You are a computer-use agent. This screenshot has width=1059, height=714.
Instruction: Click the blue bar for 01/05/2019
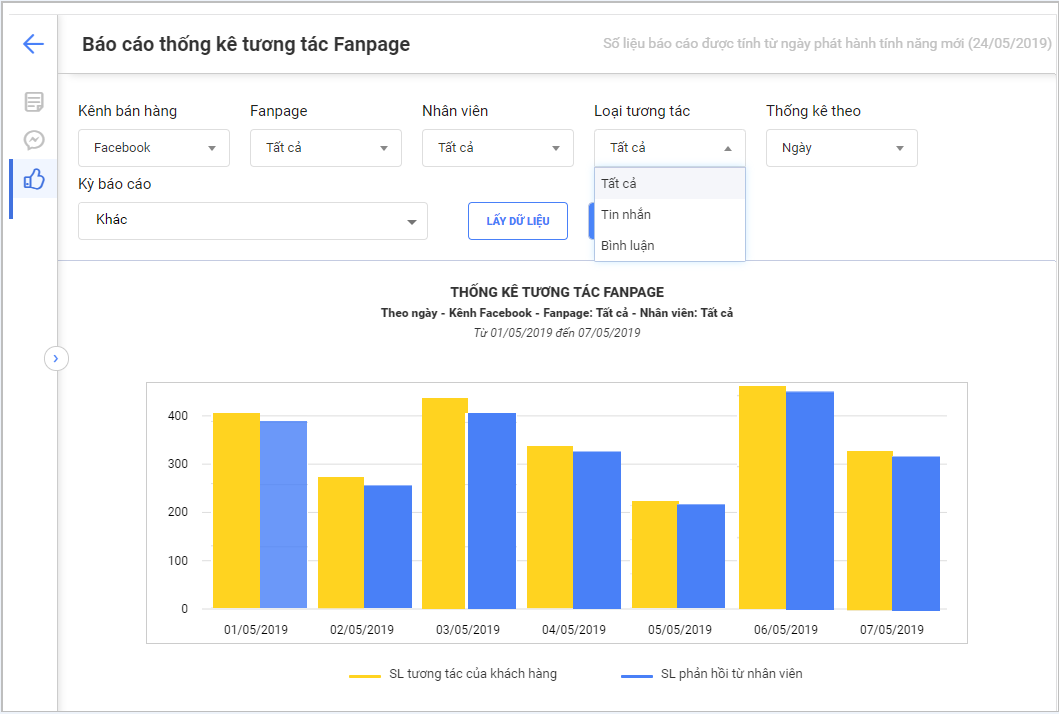(283, 515)
